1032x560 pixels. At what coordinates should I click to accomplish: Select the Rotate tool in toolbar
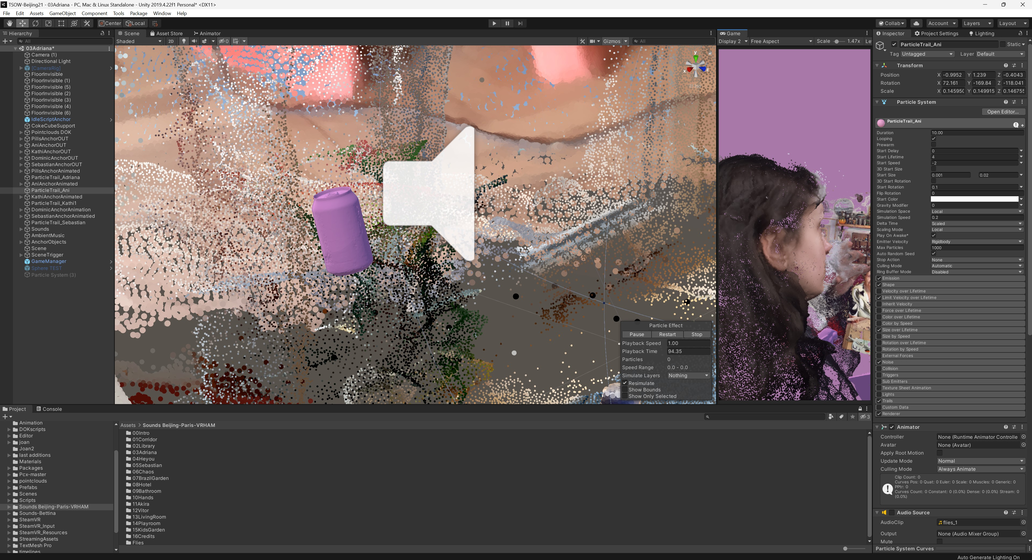(35, 23)
